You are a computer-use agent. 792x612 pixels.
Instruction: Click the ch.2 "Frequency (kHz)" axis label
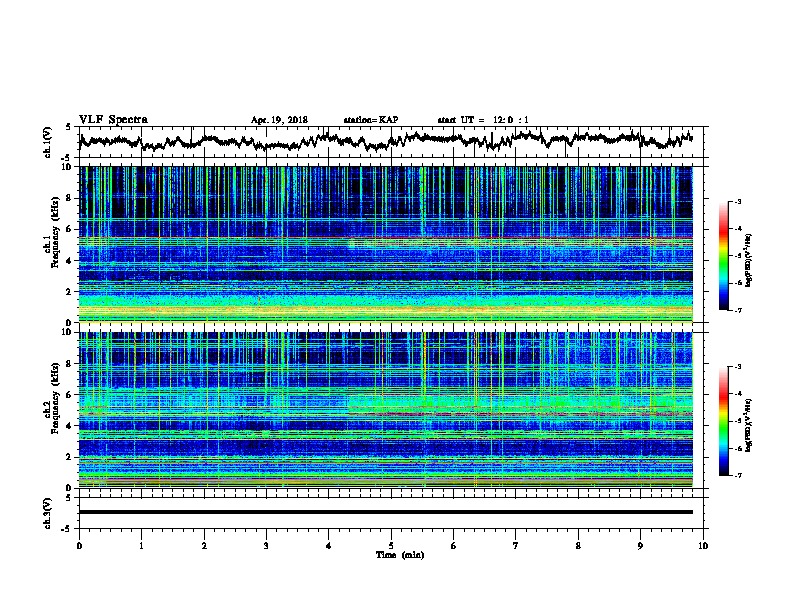click(55, 398)
